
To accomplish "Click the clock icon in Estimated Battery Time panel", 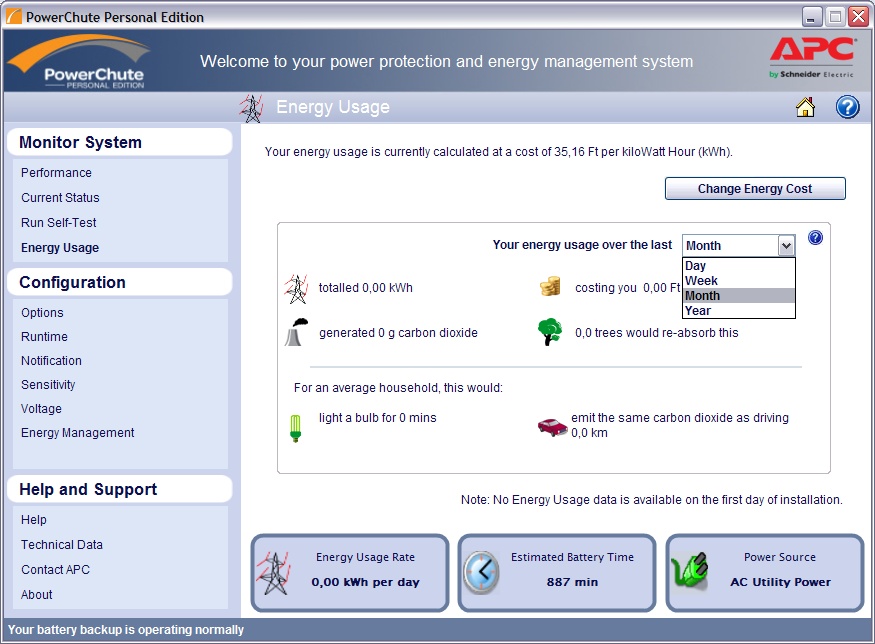I will [482, 573].
